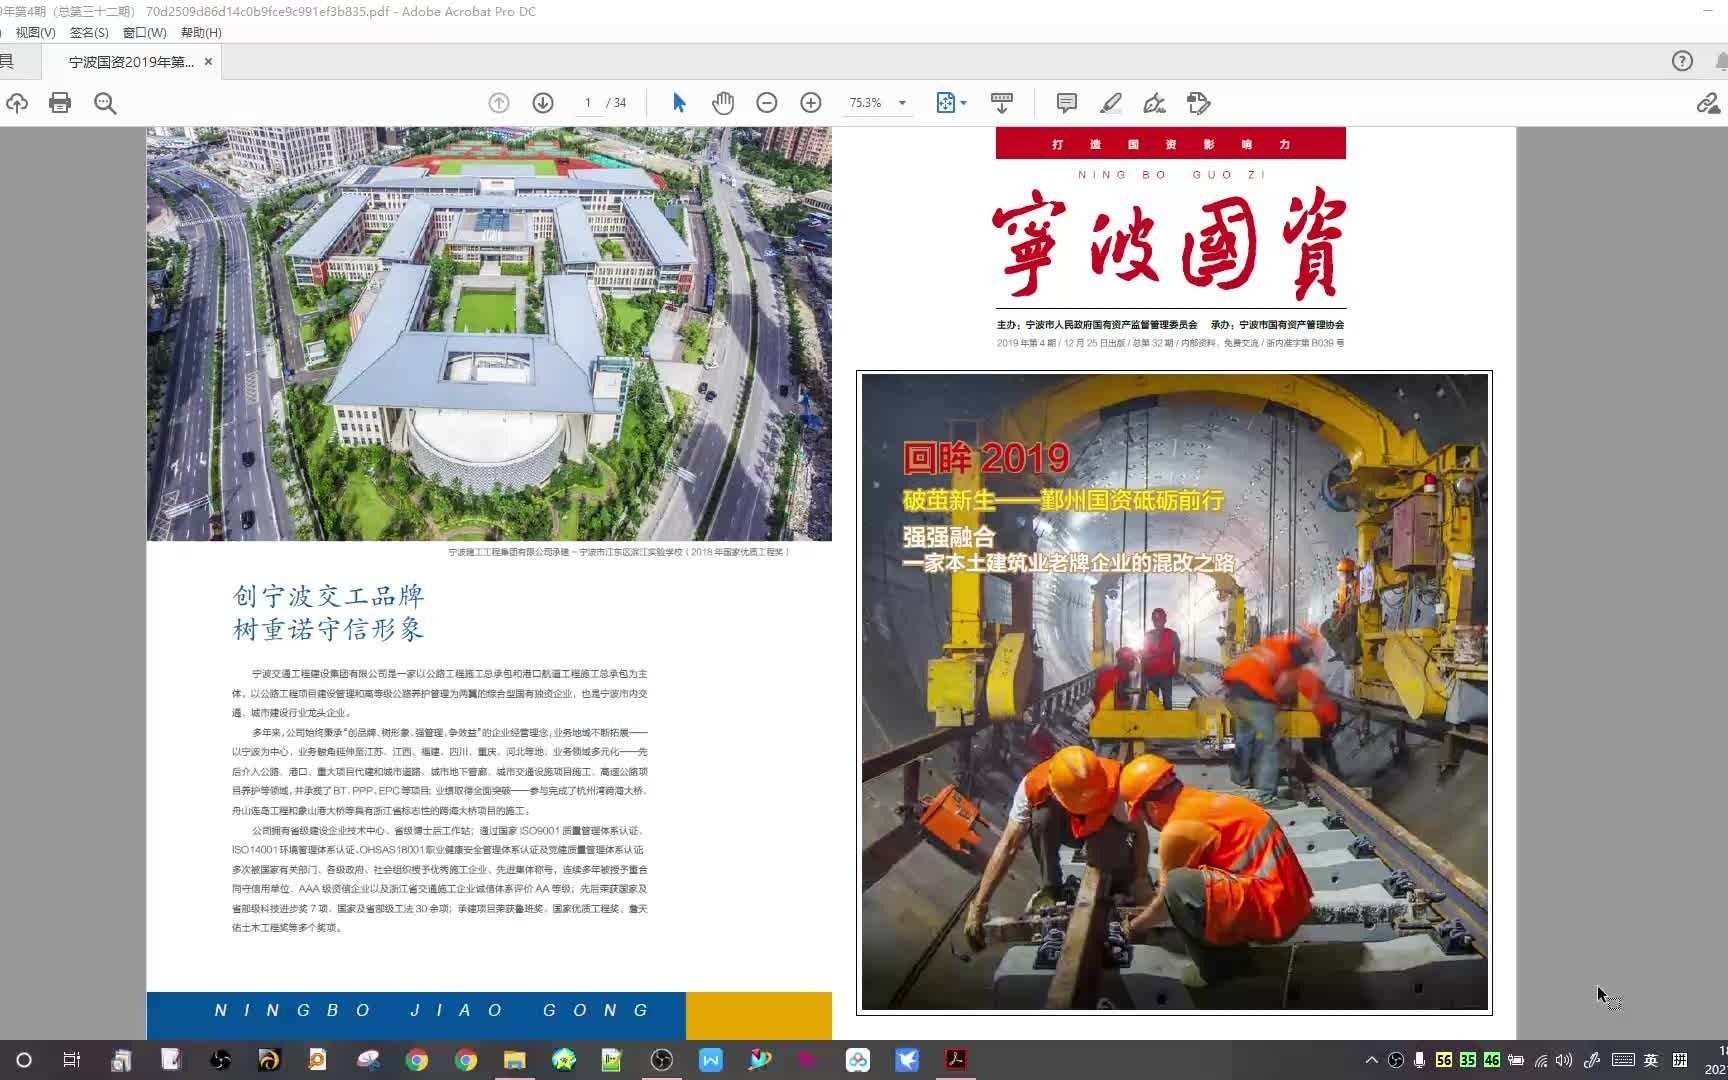Open Task View on the taskbar
This screenshot has height=1080, width=1728.
[71, 1060]
